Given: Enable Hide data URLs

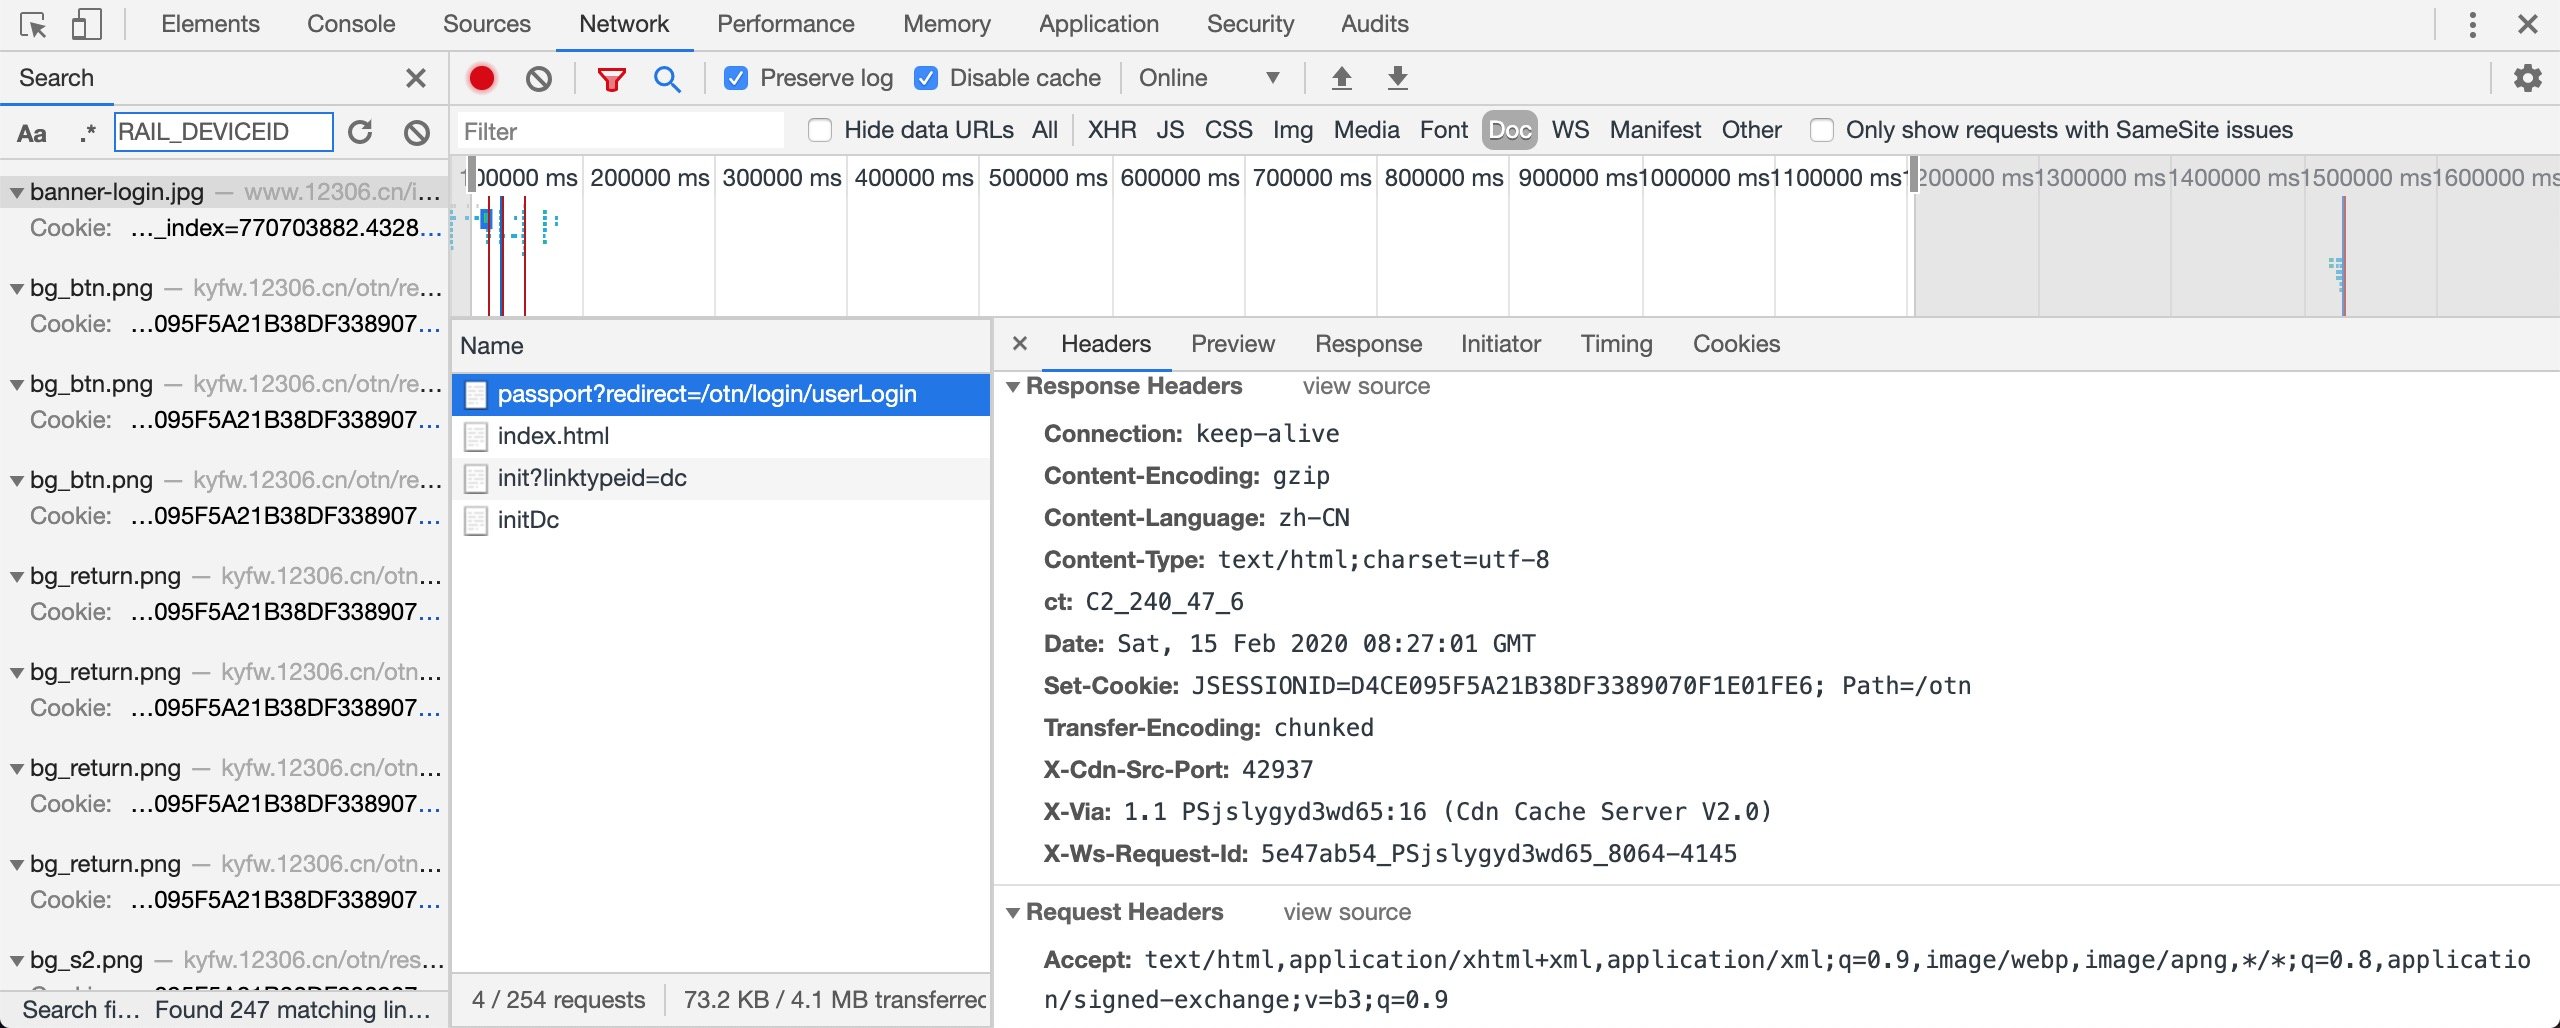Looking at the screenshot, I should click(x=820, y=130).
